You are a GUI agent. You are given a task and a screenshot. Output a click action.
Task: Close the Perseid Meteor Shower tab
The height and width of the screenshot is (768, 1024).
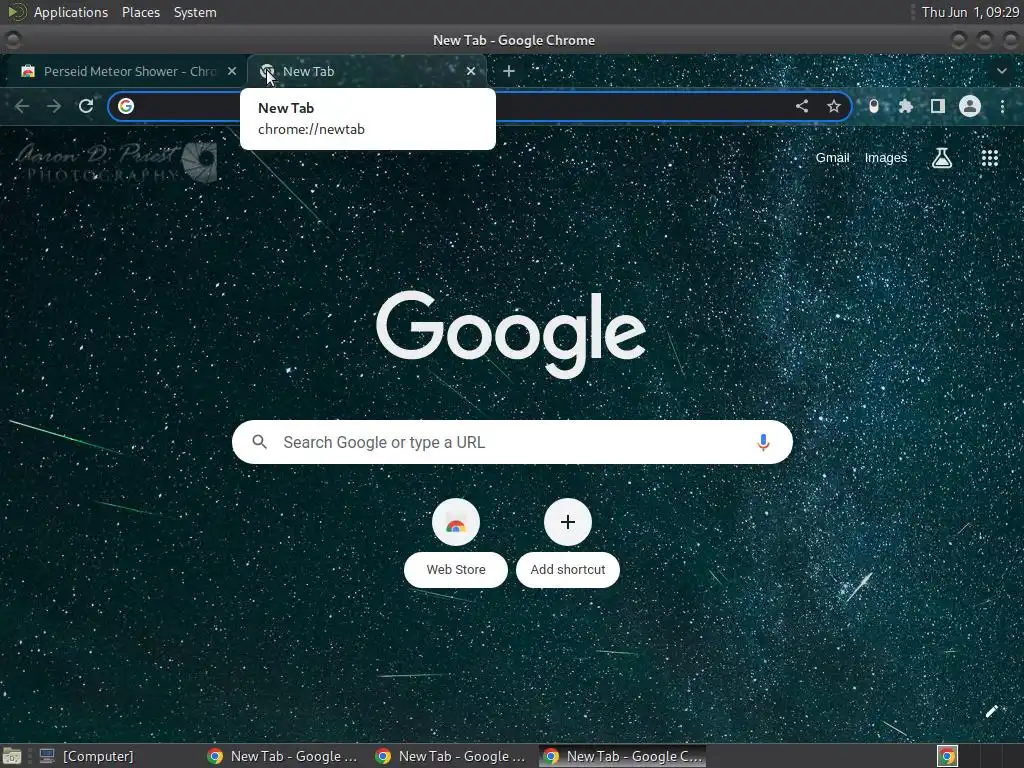232,71
